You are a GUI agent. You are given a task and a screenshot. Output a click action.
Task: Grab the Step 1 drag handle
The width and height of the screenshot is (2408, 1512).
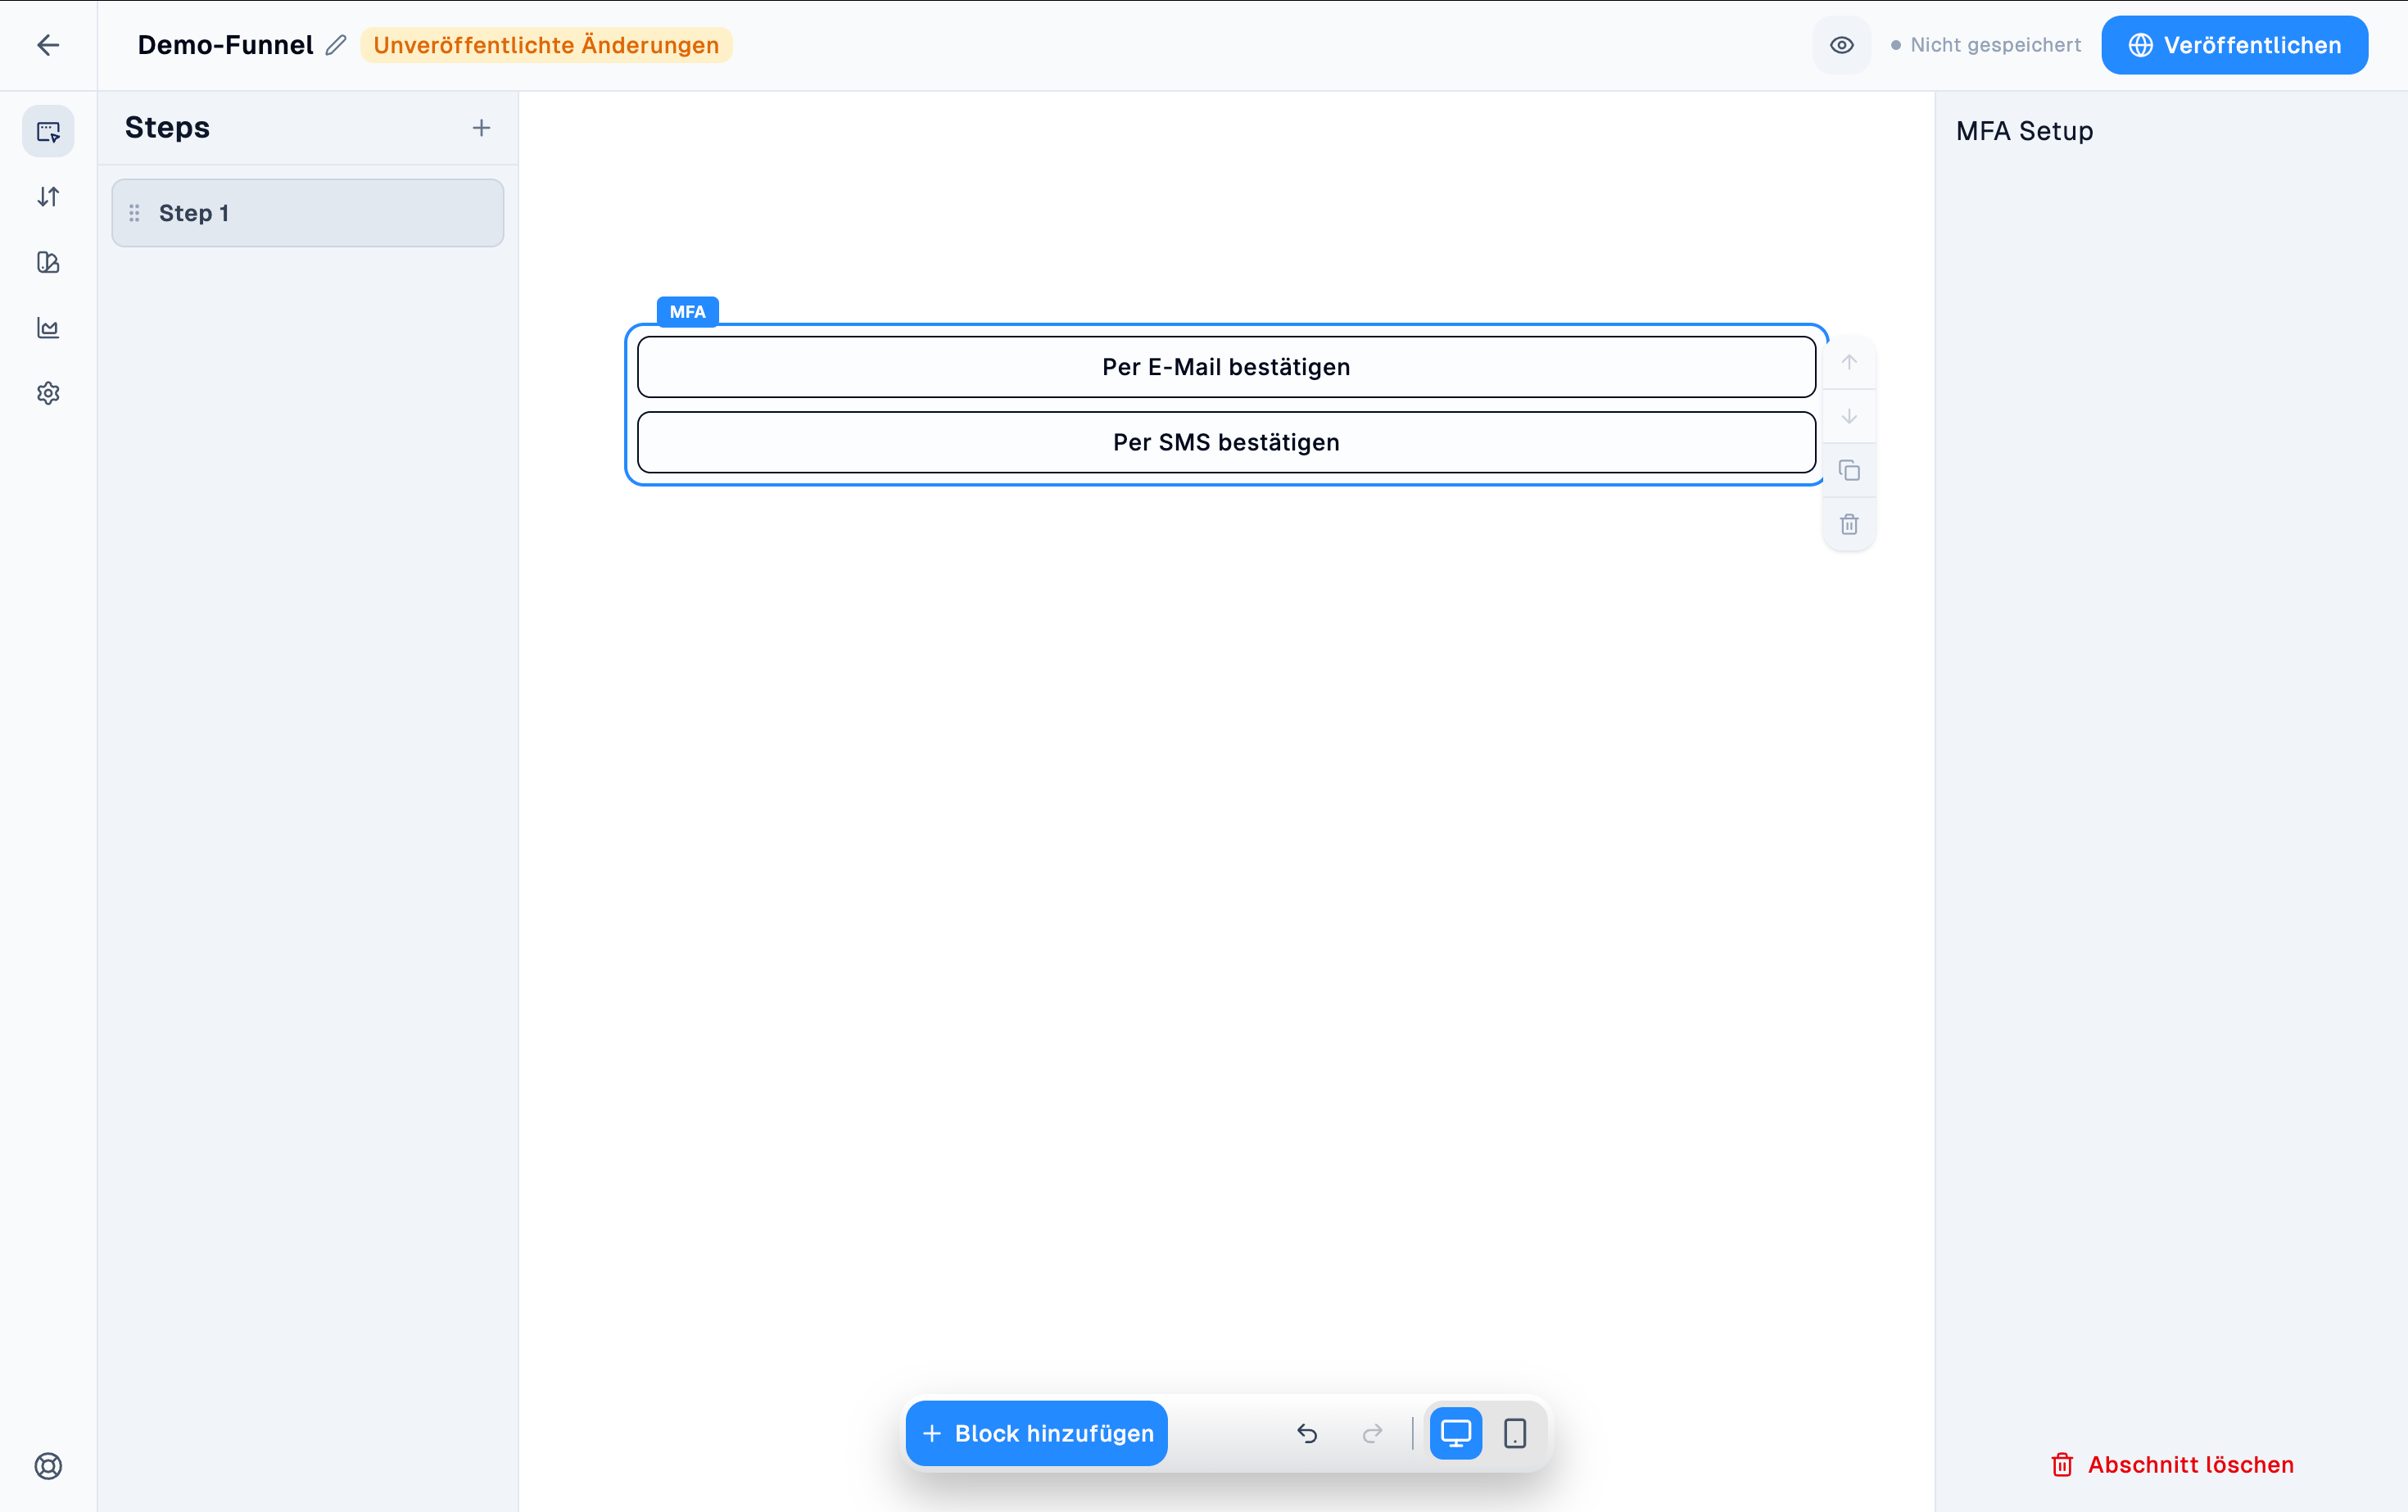coord(134,213)
